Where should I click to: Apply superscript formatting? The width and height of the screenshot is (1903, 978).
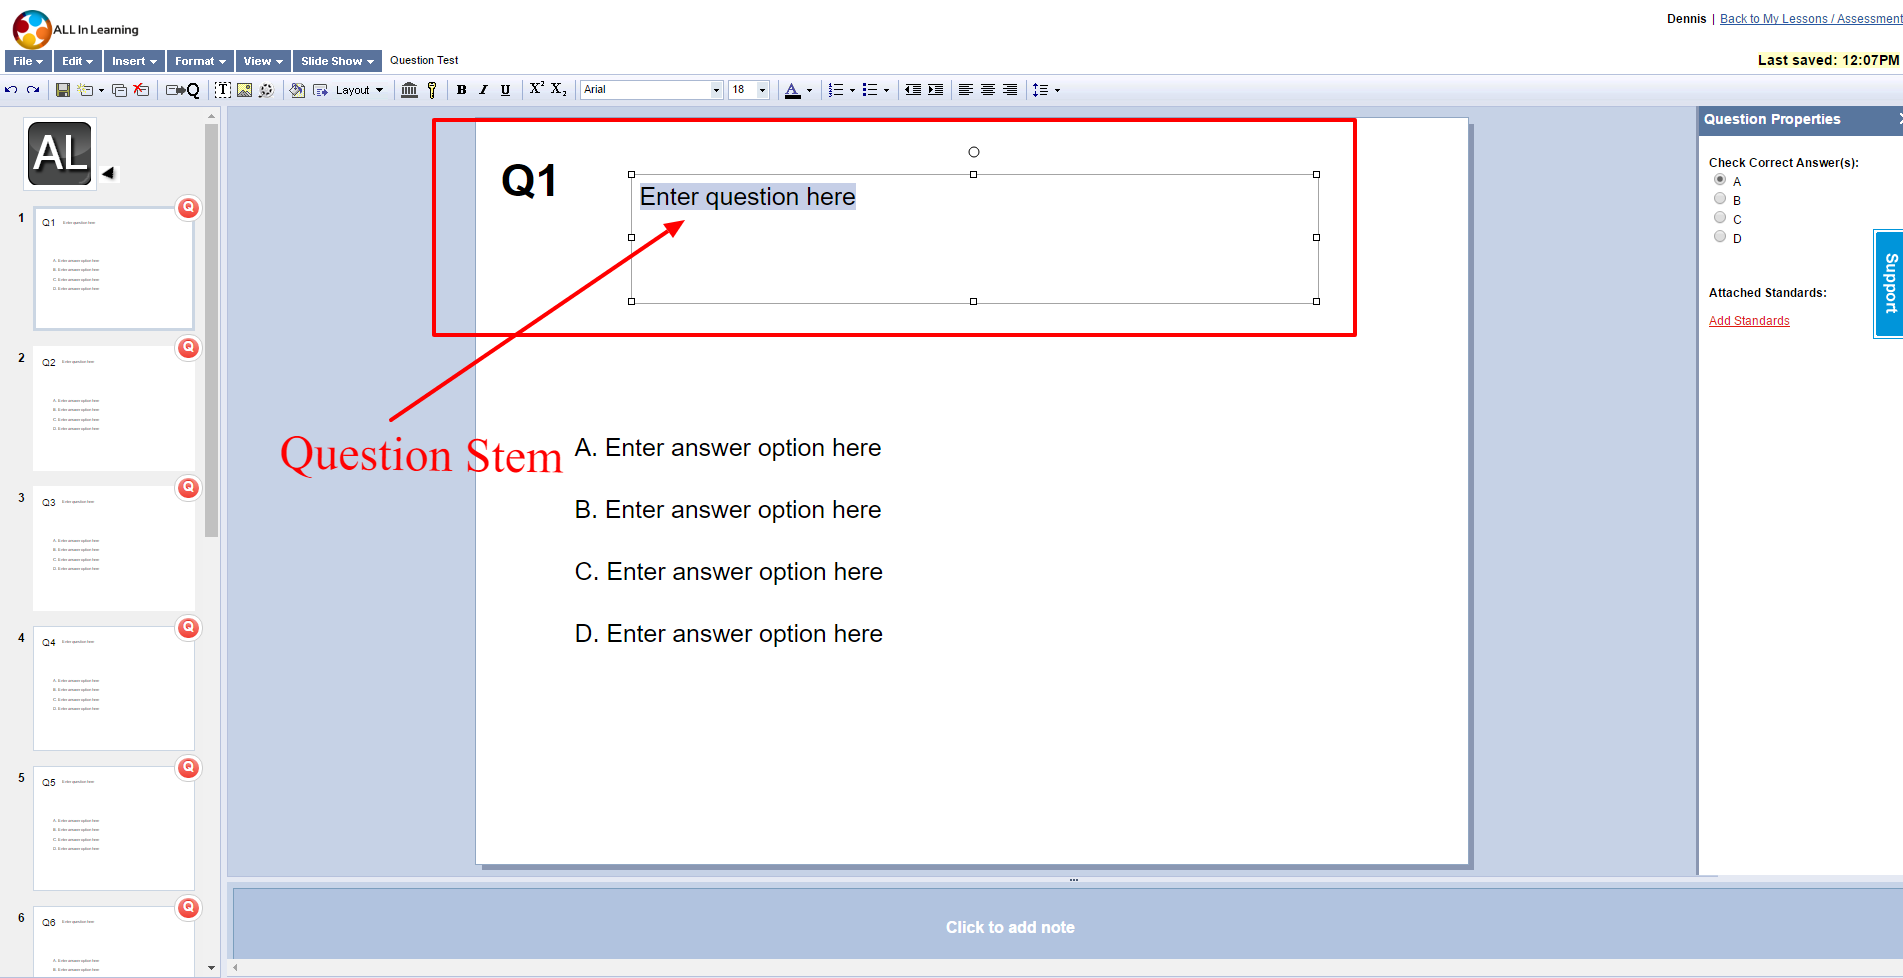(x=536, y=89)
